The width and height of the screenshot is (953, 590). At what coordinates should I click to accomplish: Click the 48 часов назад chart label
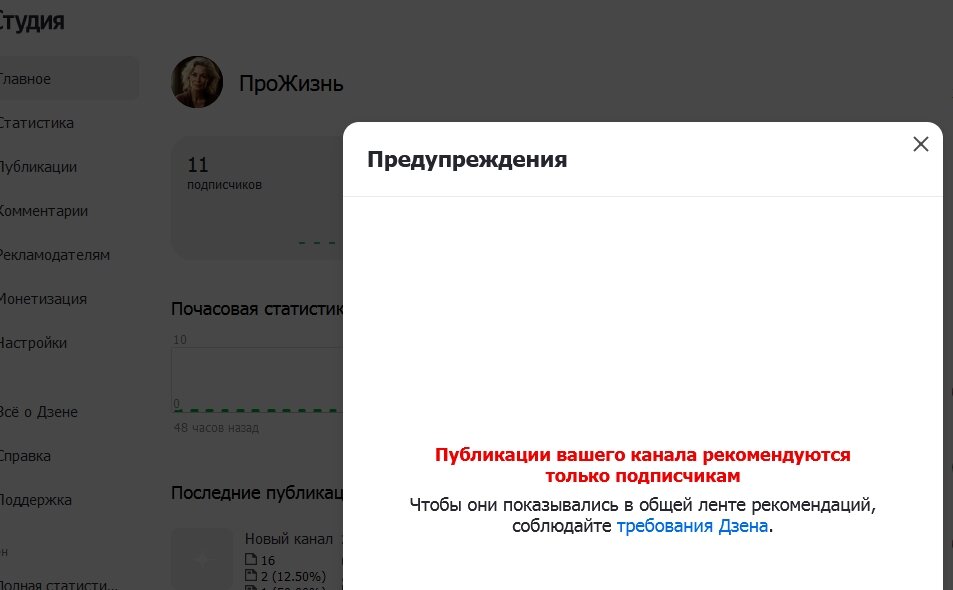click(x=216, y=428)
